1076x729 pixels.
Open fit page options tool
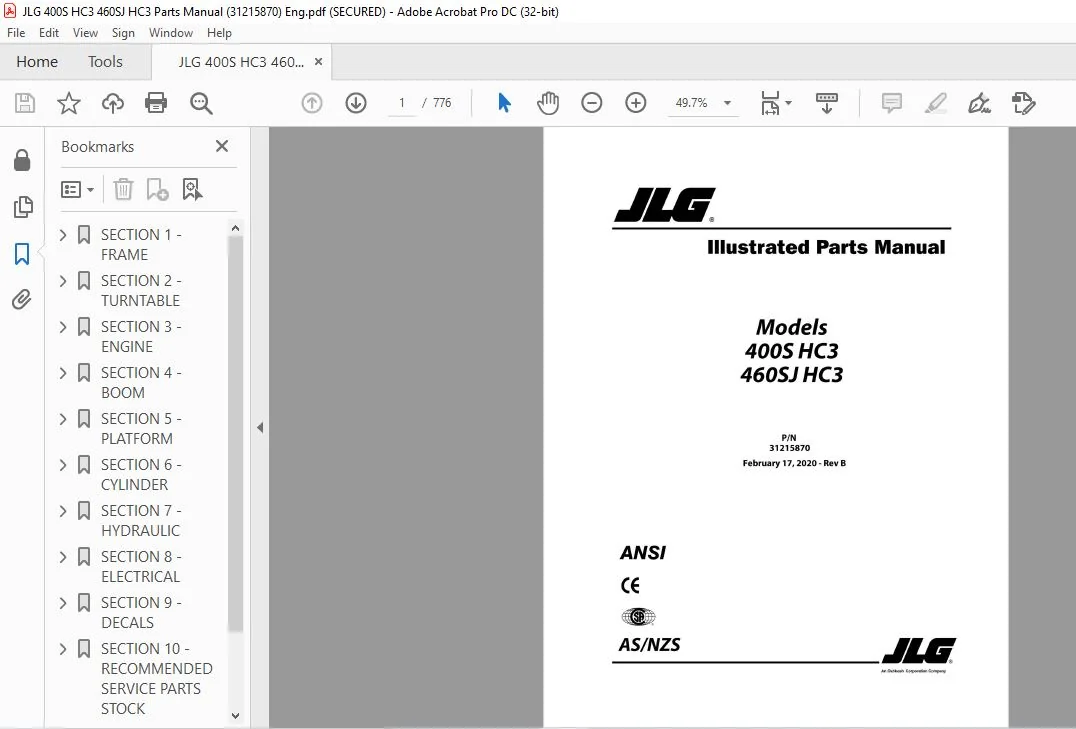tap(775, 103)
